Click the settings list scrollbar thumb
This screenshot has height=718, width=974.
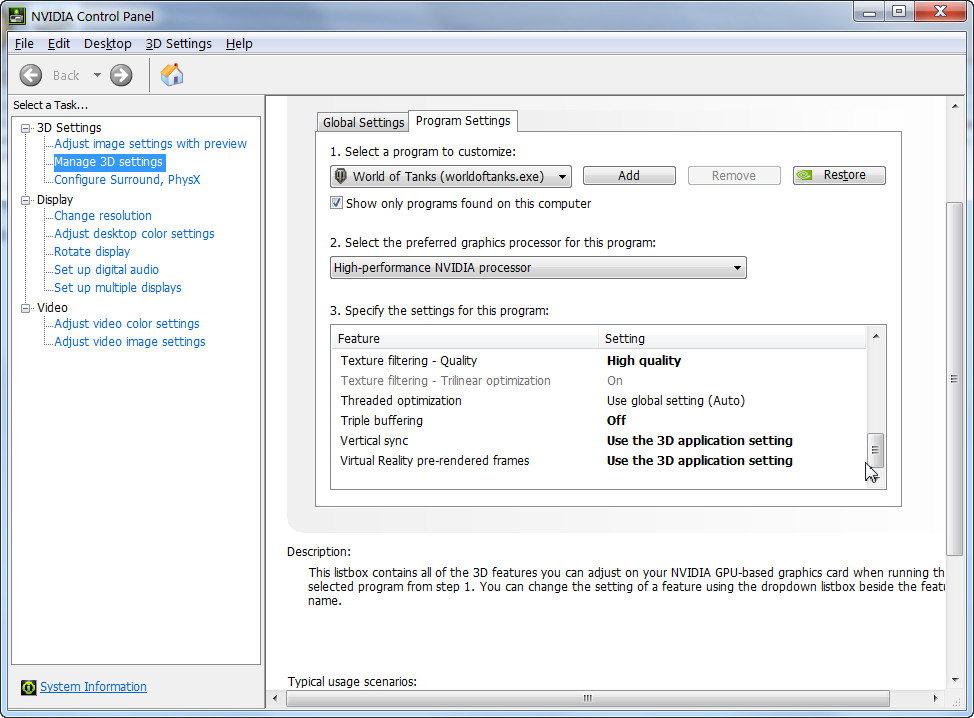point(875,449)
